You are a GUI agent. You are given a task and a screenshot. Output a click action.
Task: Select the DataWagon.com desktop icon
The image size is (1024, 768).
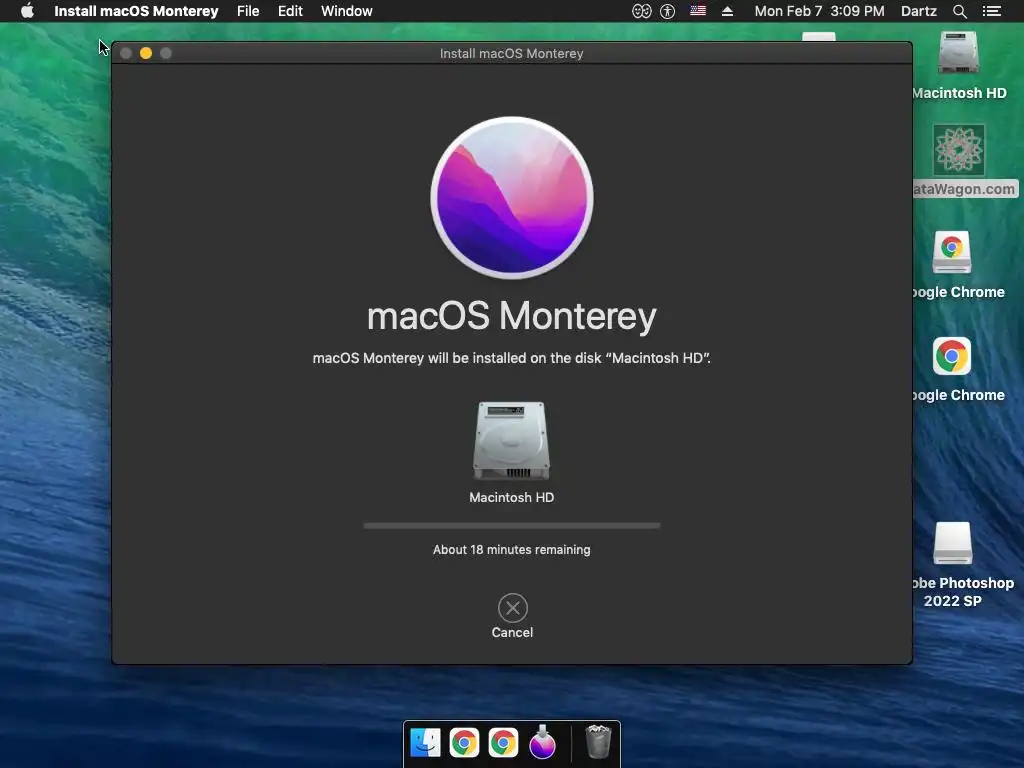click(x=959, y=150)
